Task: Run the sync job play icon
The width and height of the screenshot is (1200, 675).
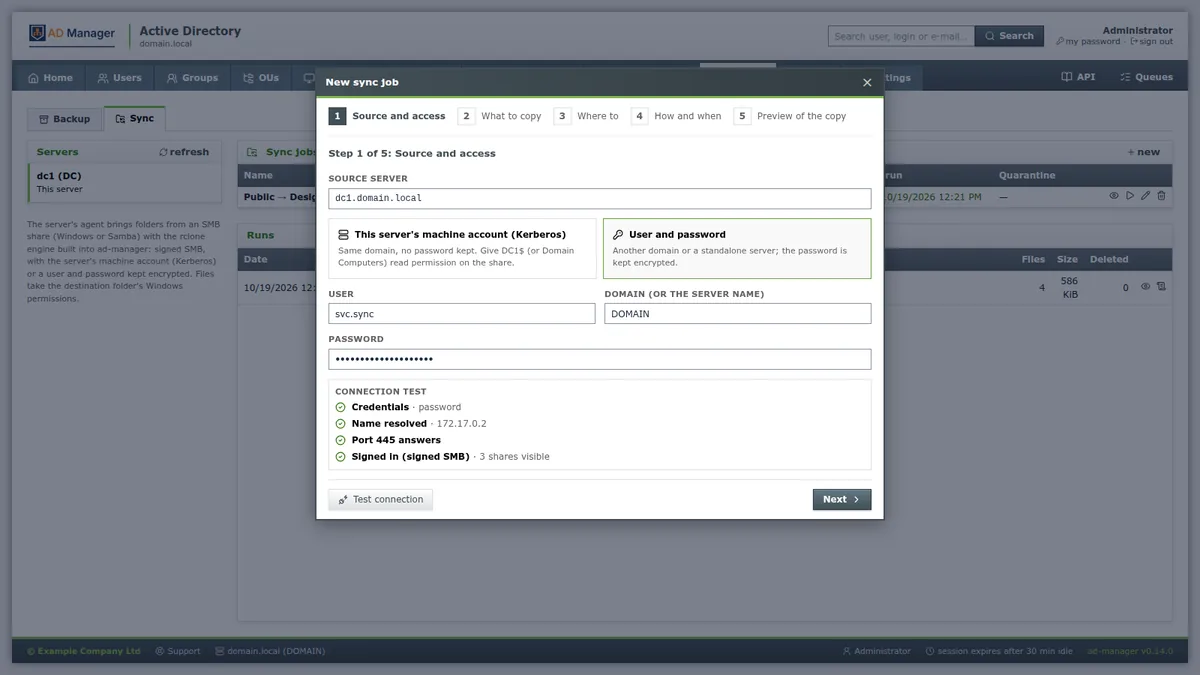Action: 1130,196
